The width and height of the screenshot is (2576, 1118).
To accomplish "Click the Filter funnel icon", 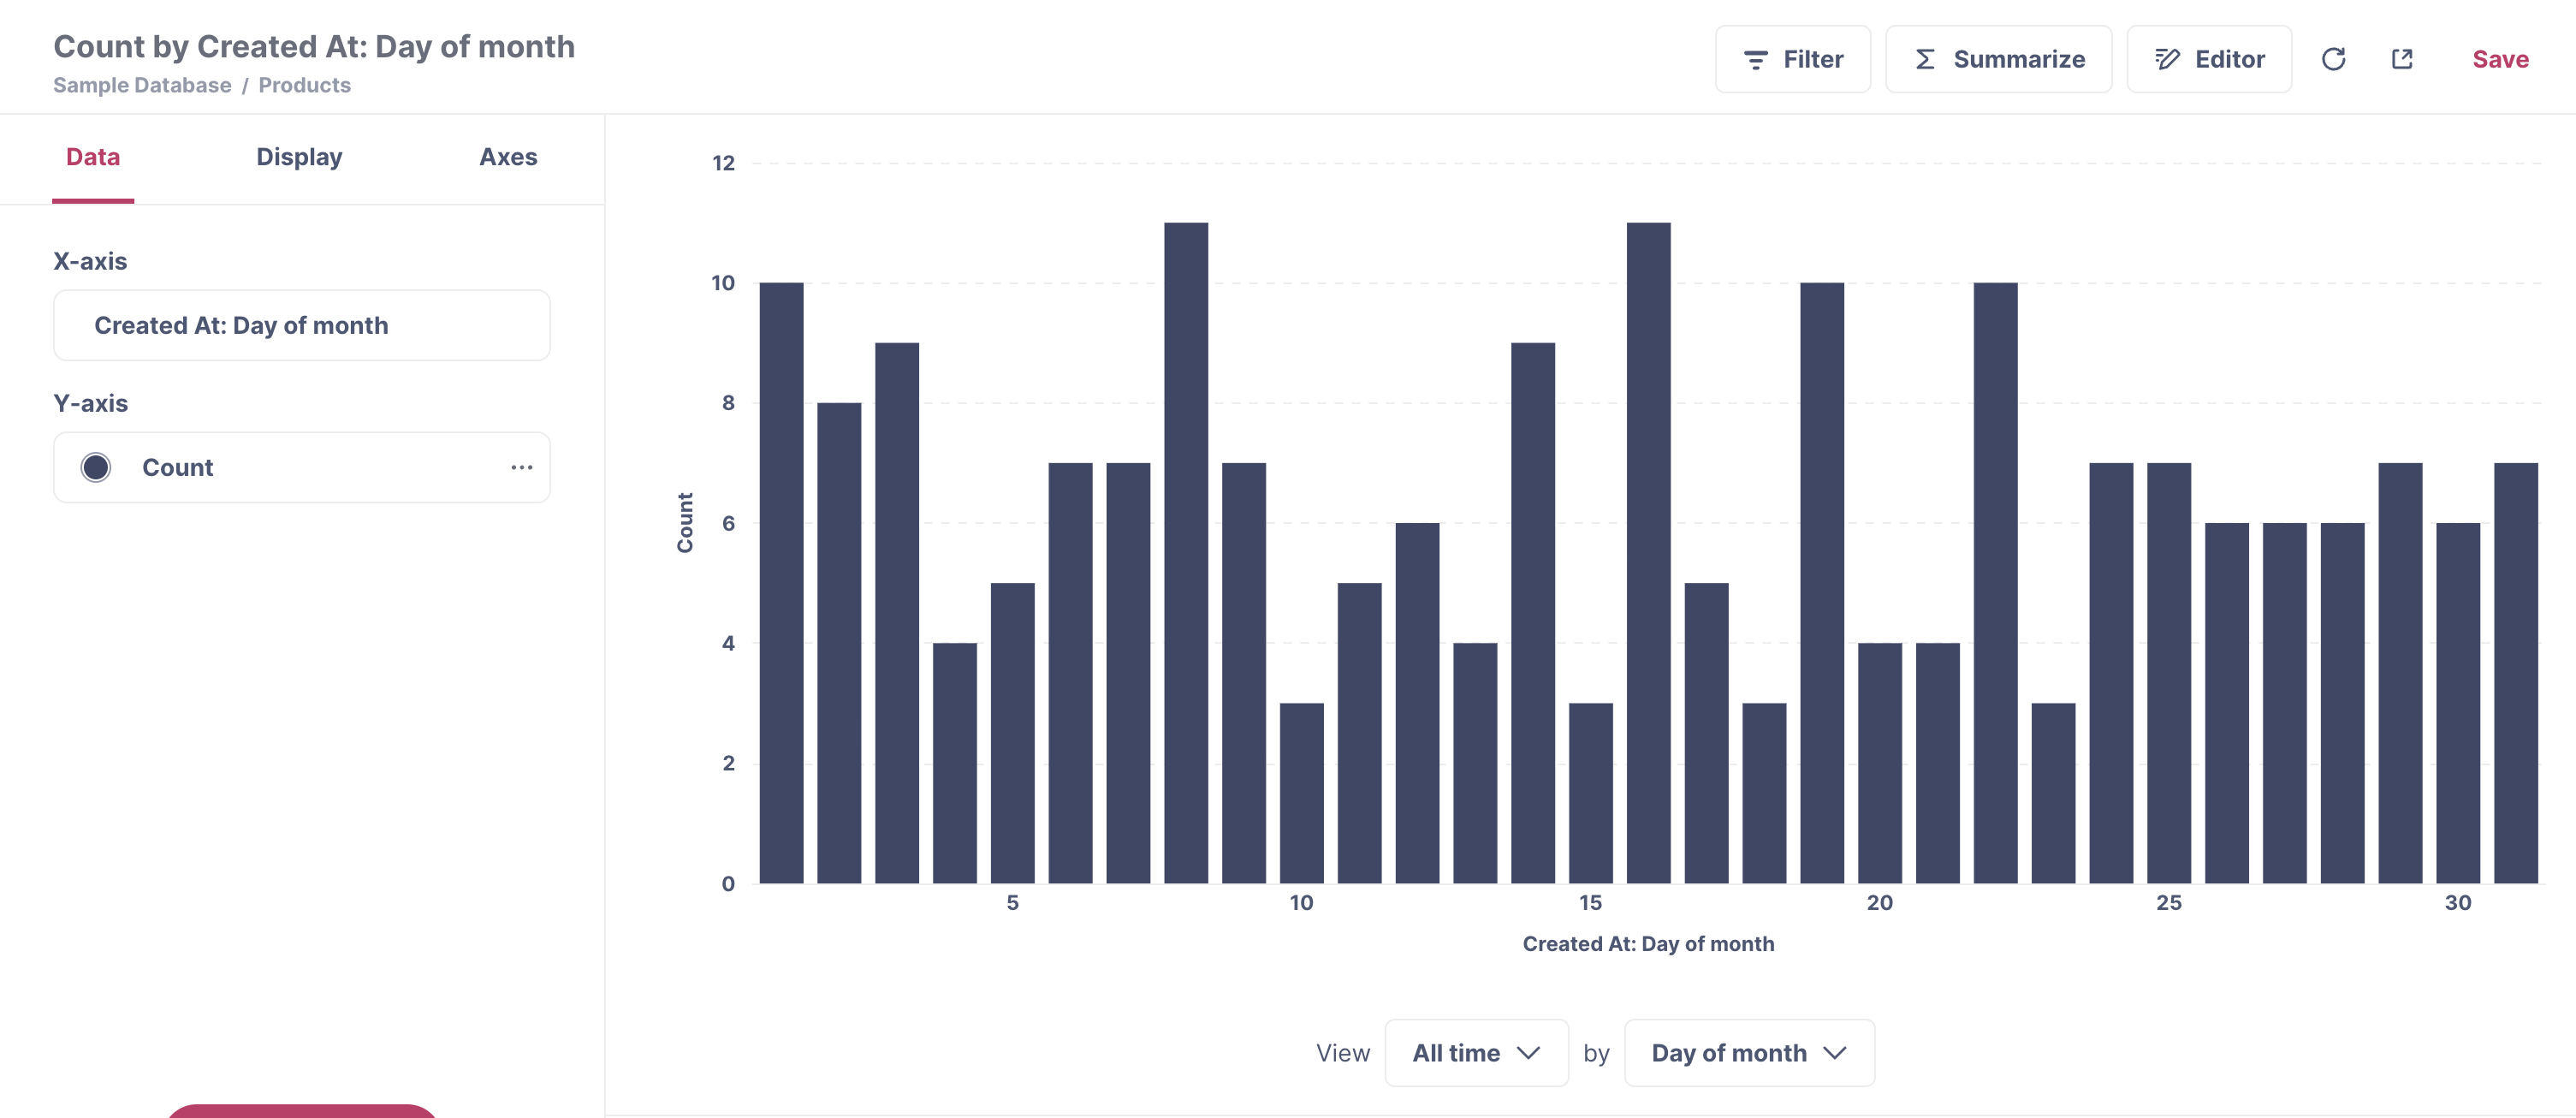I will [1755, 60].
